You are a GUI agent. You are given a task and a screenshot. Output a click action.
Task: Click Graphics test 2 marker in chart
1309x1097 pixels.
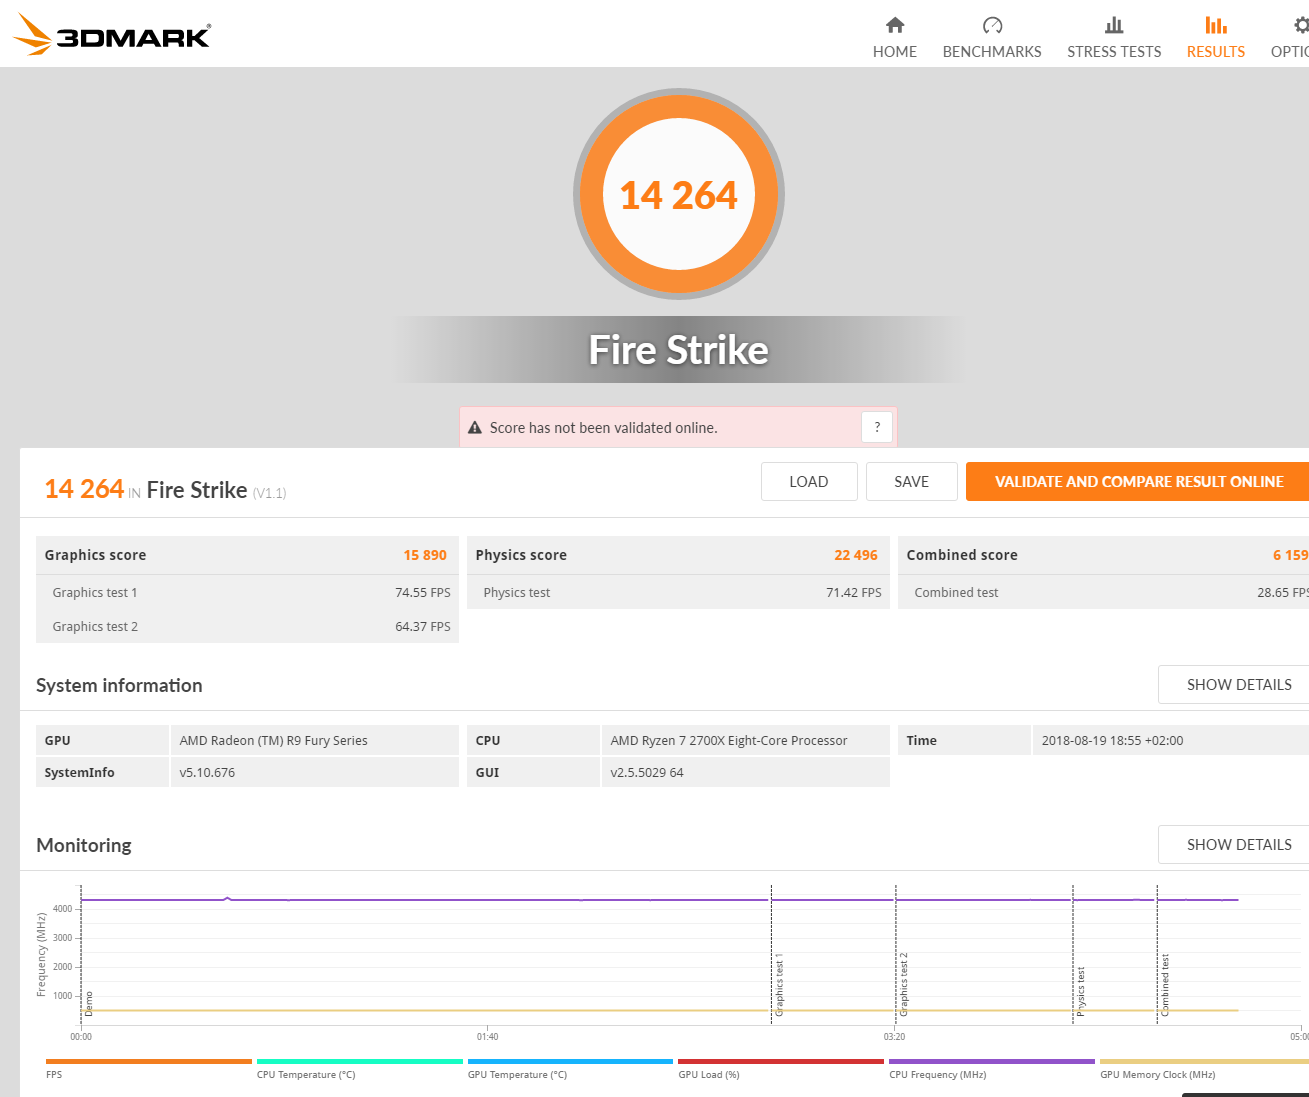[903, 985]
